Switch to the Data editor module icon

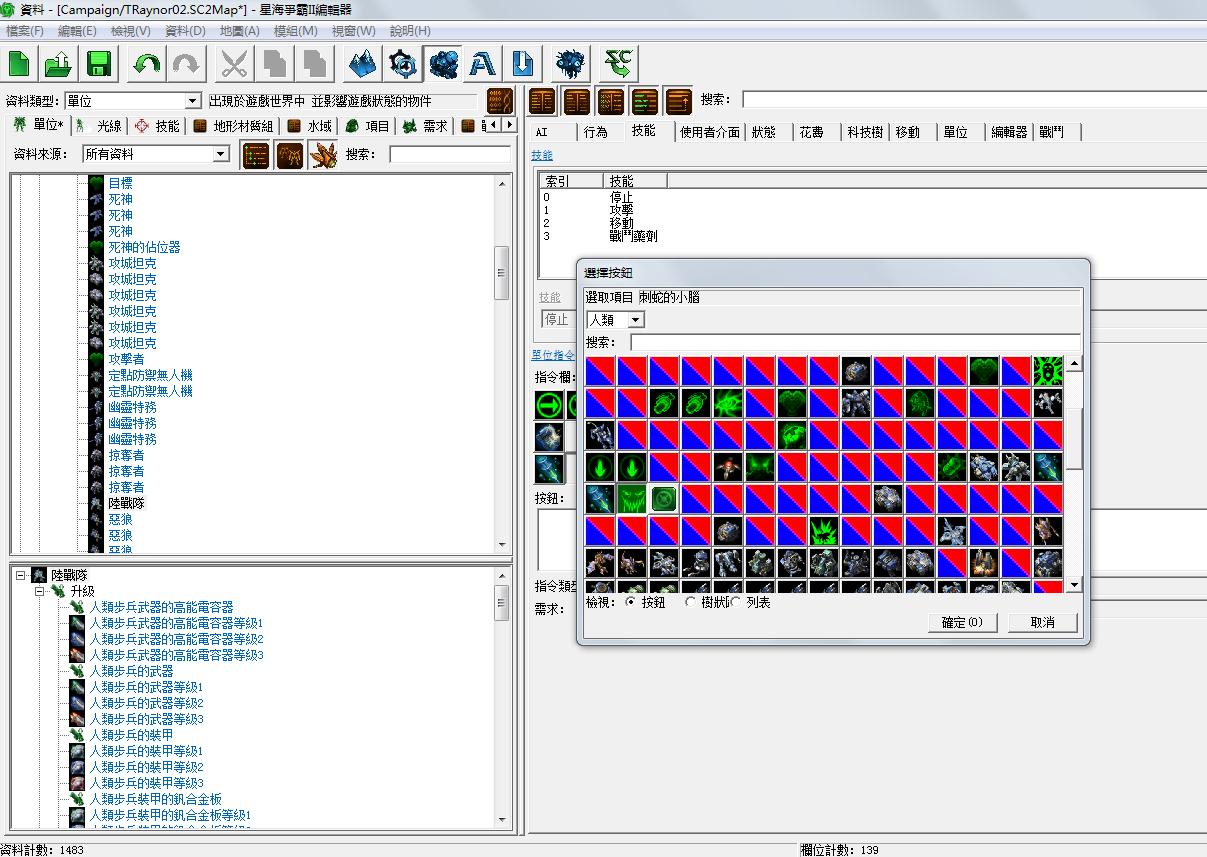(x=442, y=65)
